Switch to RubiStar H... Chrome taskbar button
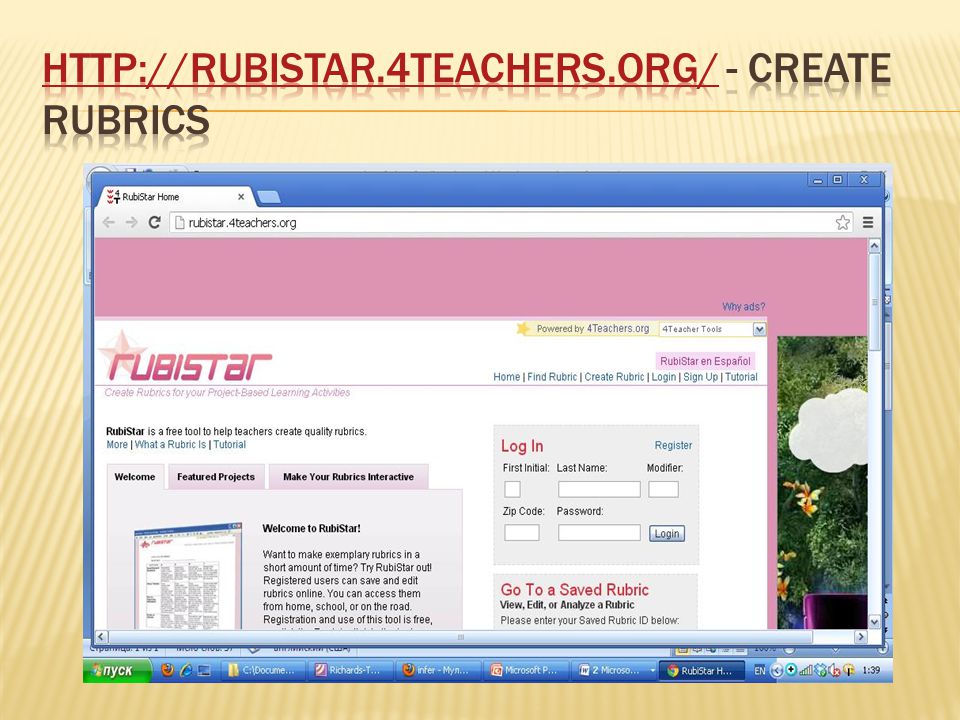This screenshot has width=960, height=720. point(702,670)
